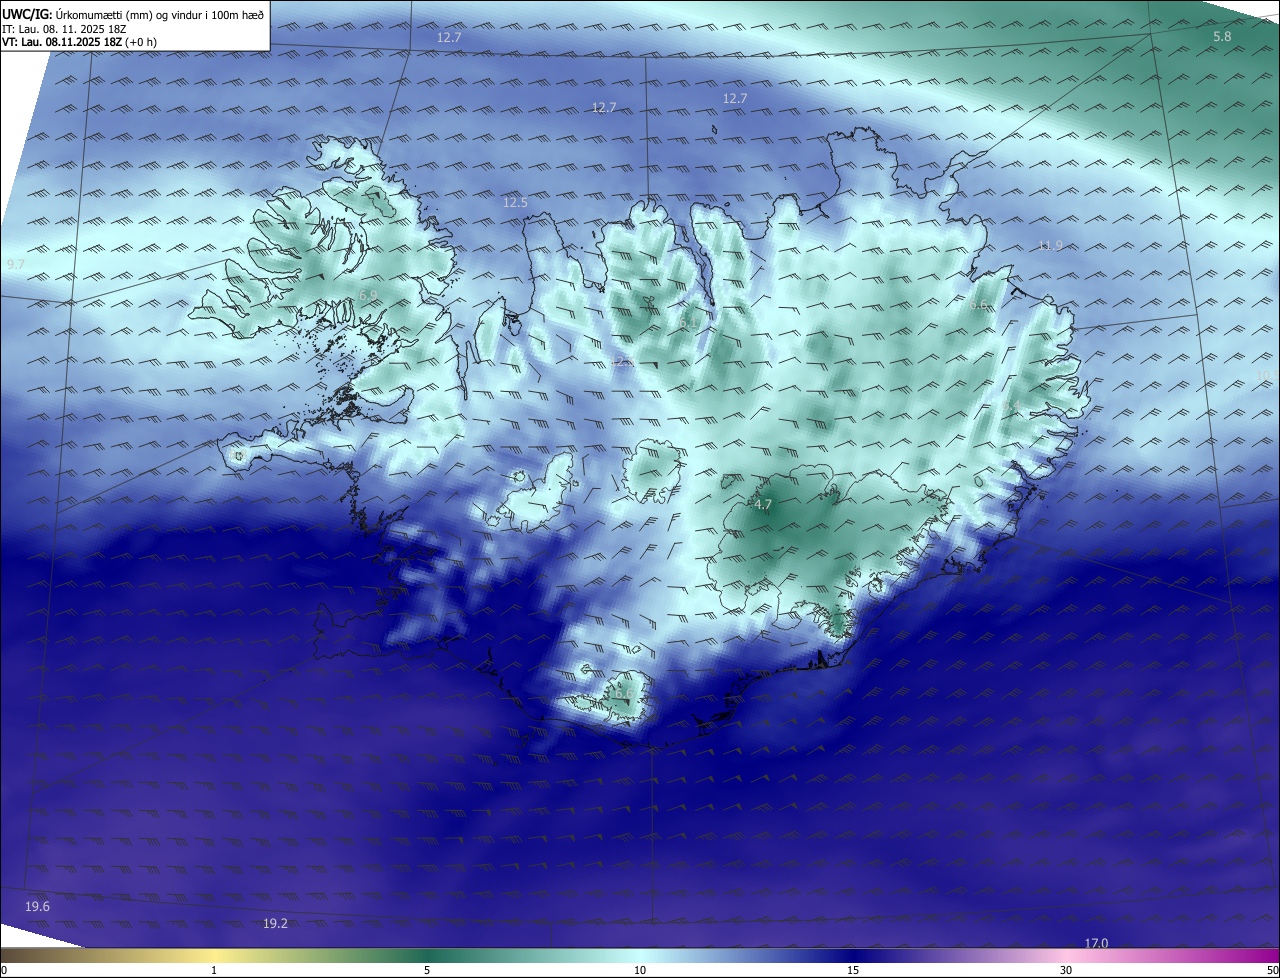The height and width of the screenshot is (978, 1280).
Task: Click the 5.8 value label
Action: [1222, 37]
